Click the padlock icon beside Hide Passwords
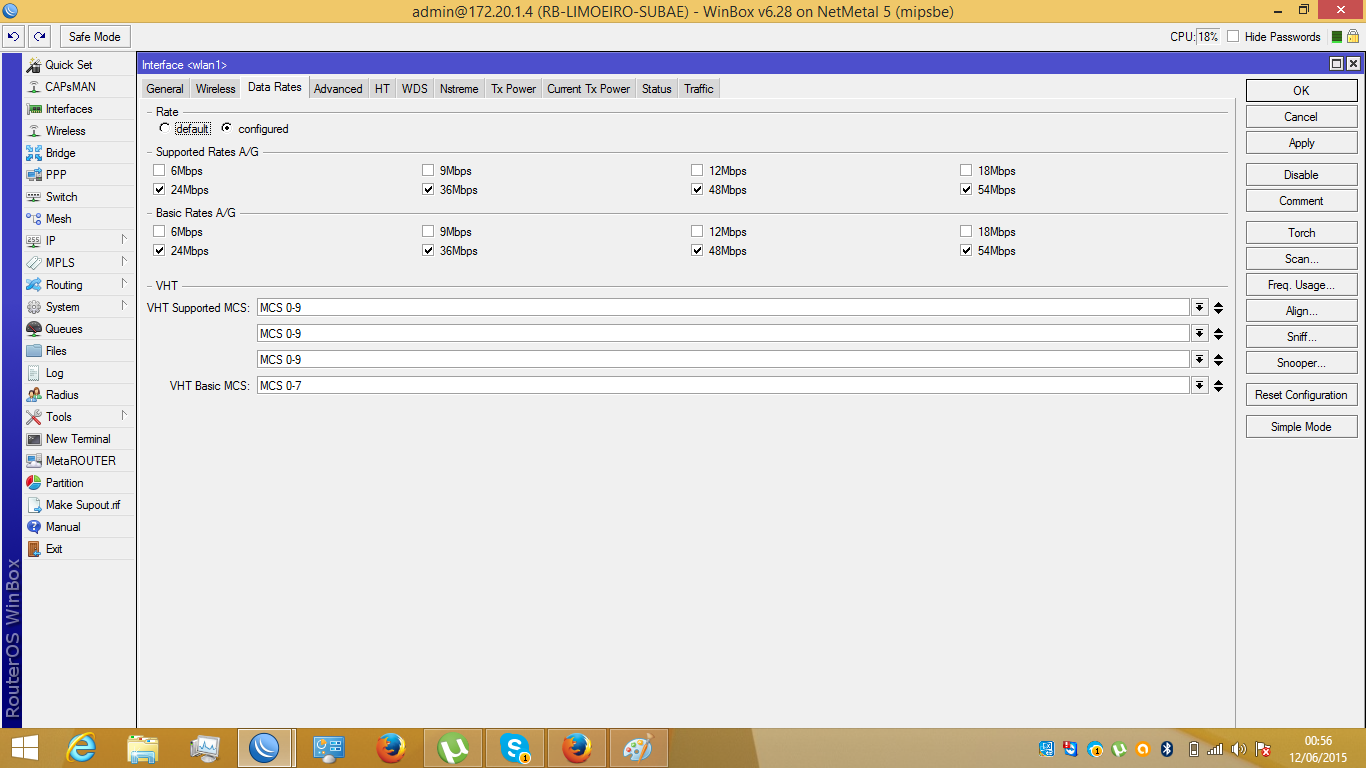 tap(1352, 37)
